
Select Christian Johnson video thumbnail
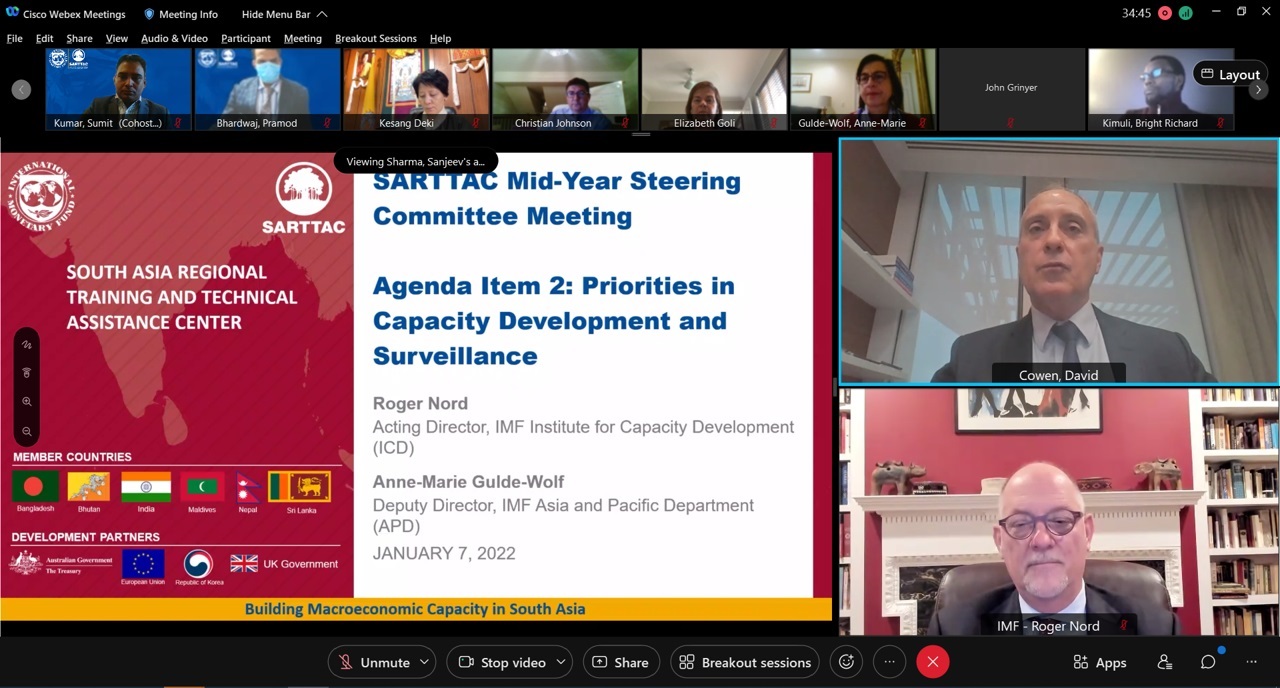pyautogui.click(x=565, y=89)
